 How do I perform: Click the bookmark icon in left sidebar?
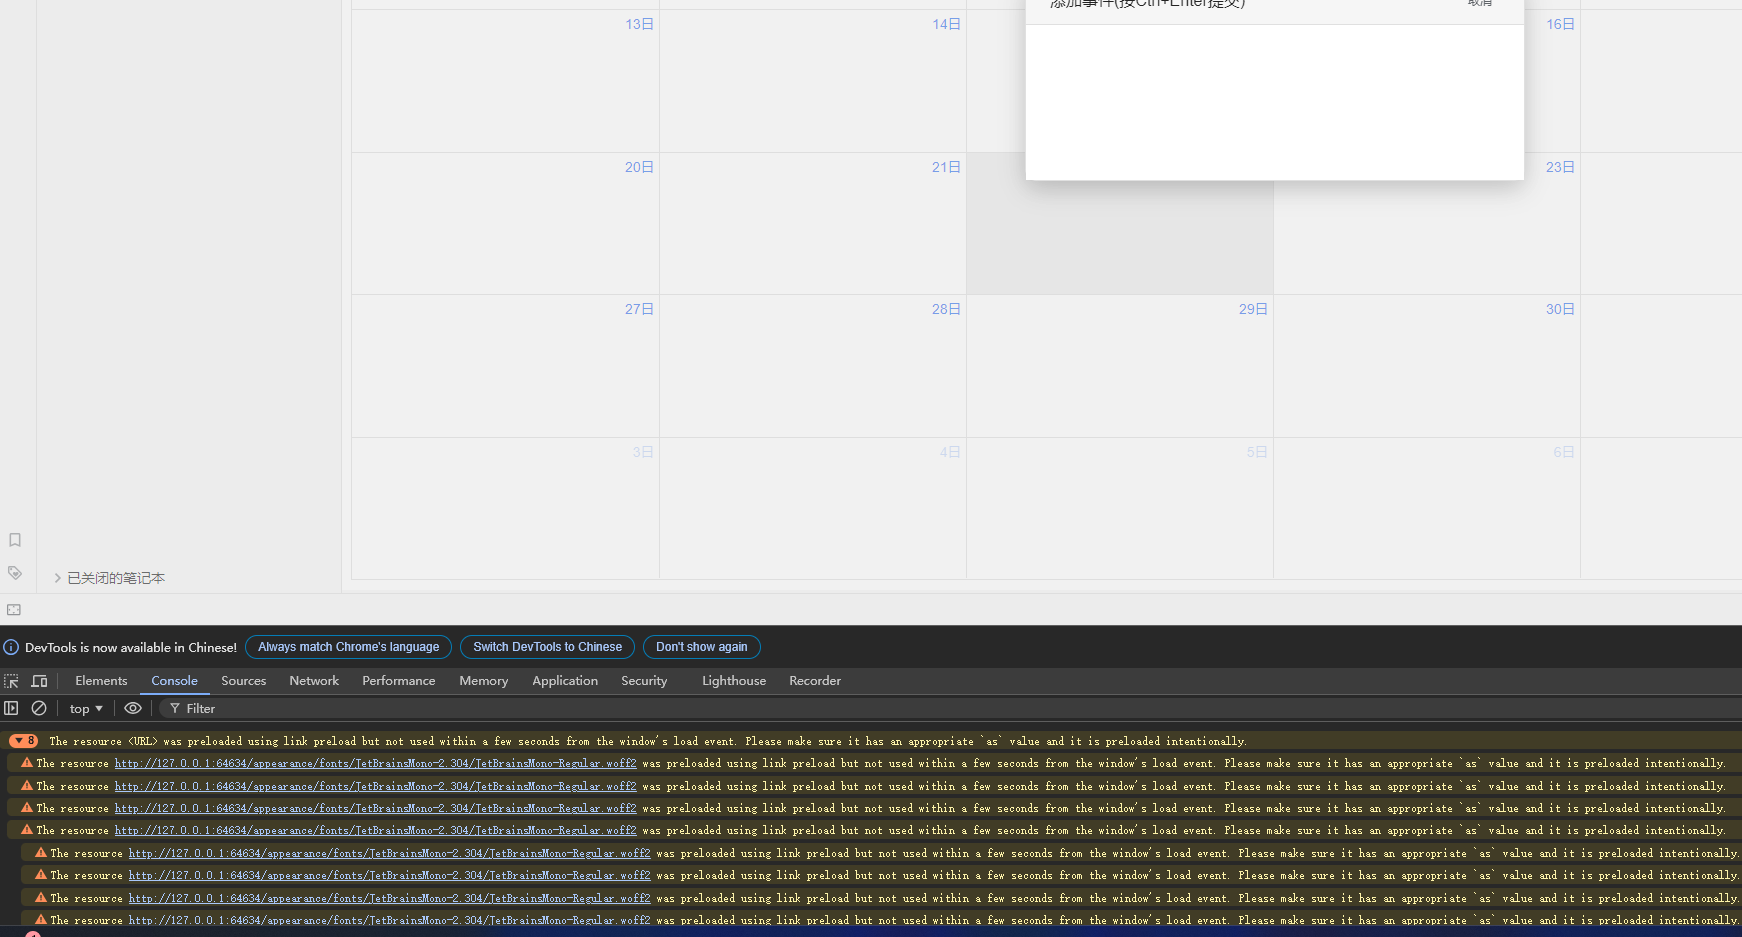pyautogui.click(x=15, y=540)
